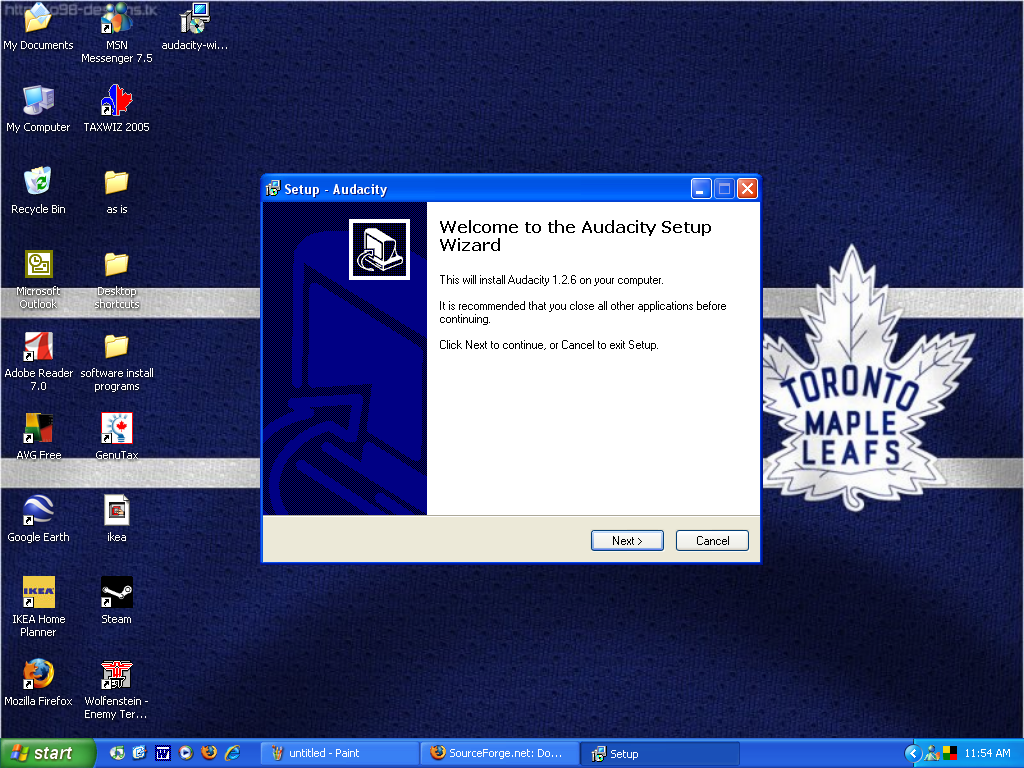Click the 11:54 AM clock in the tray
This screenshot has width=1024, height=768.
(x=987, y=754)
